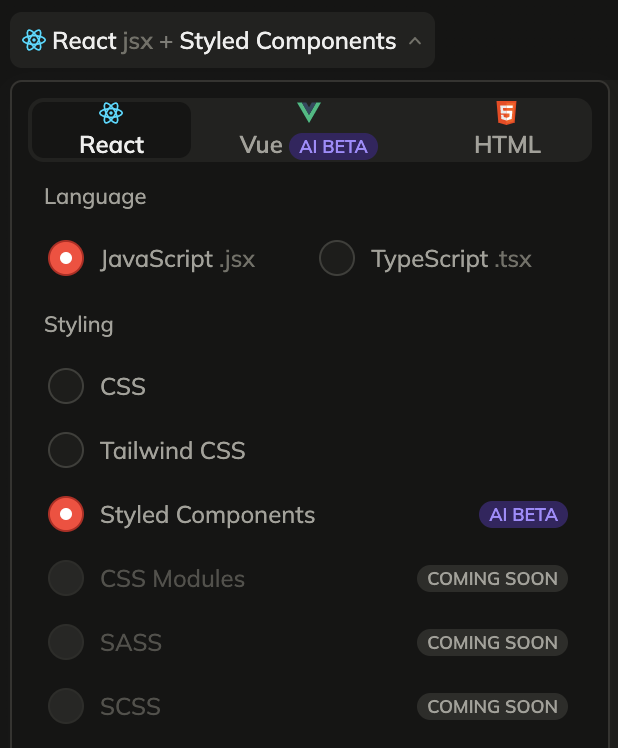Screen dimensions: 618x748
Task: Click the Vue logo icon
Action: click(308, 112)
